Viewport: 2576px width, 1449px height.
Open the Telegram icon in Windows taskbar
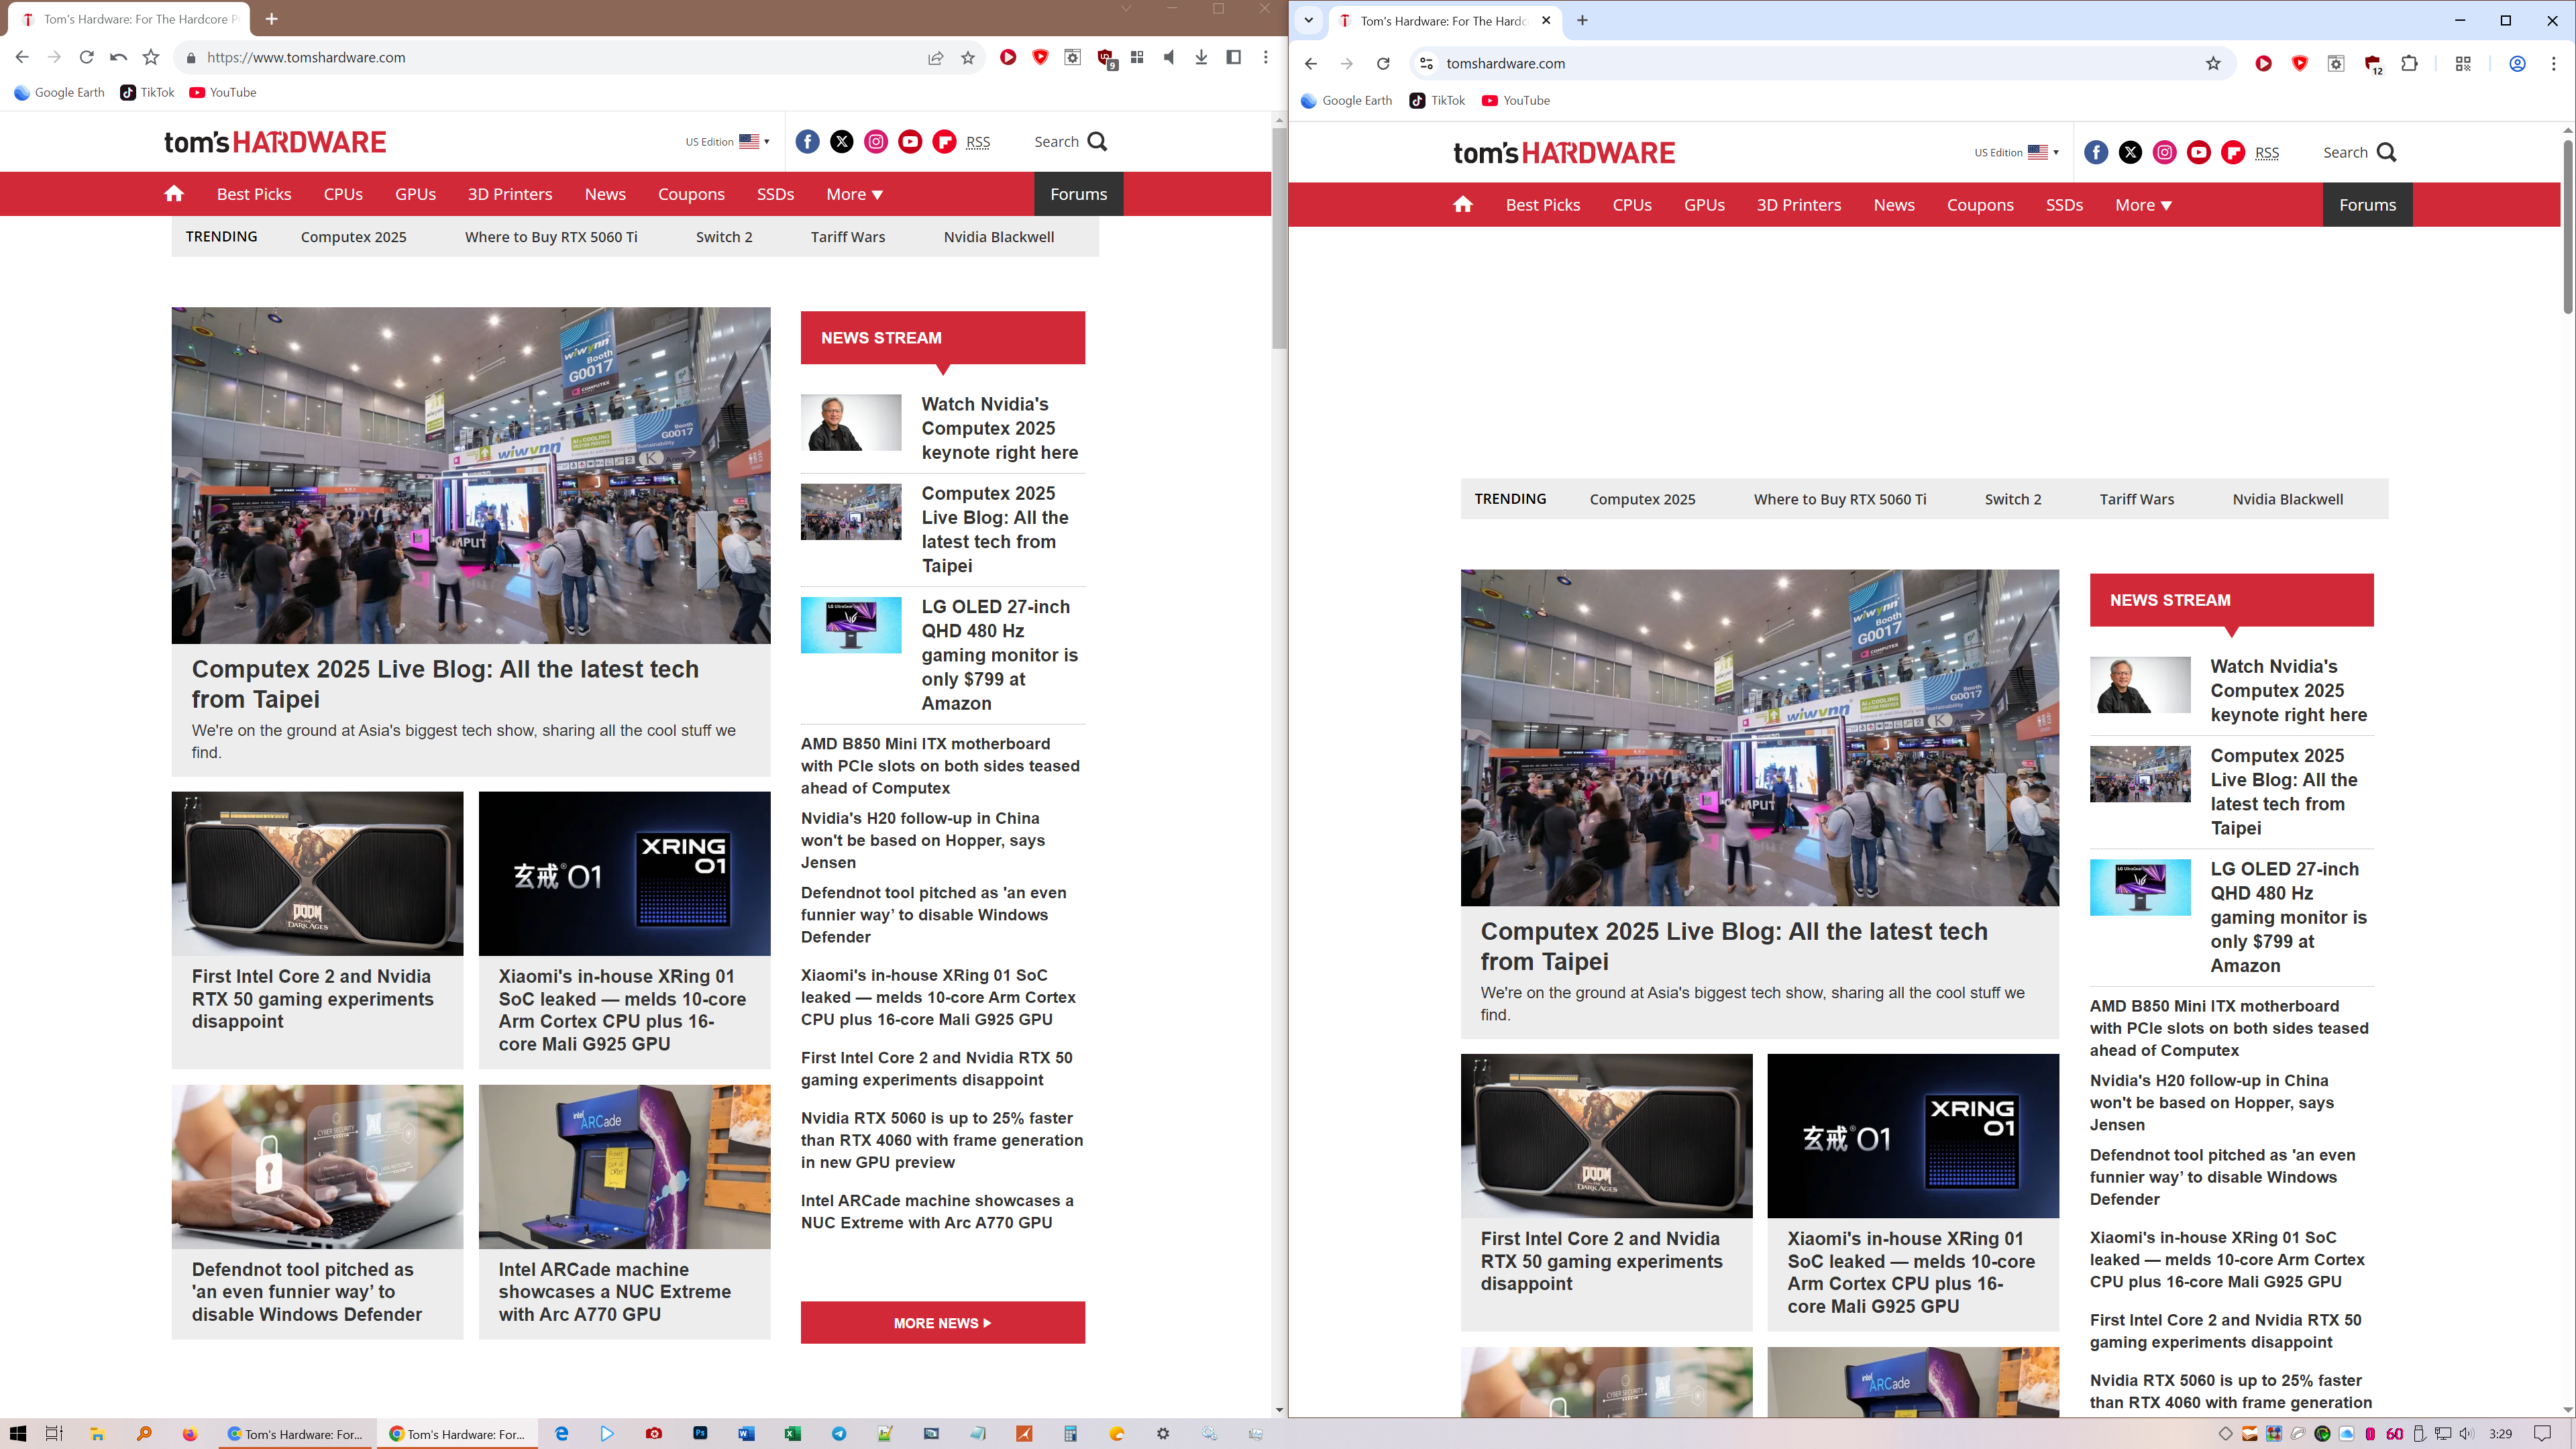click(x=839, y=1434)
